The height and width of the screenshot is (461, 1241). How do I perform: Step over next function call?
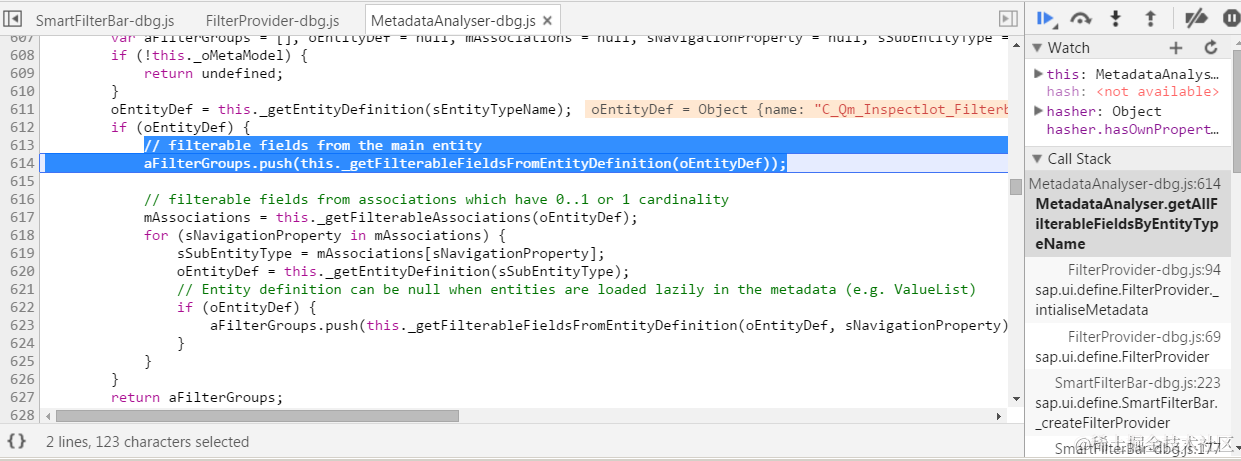point(1081,18)
